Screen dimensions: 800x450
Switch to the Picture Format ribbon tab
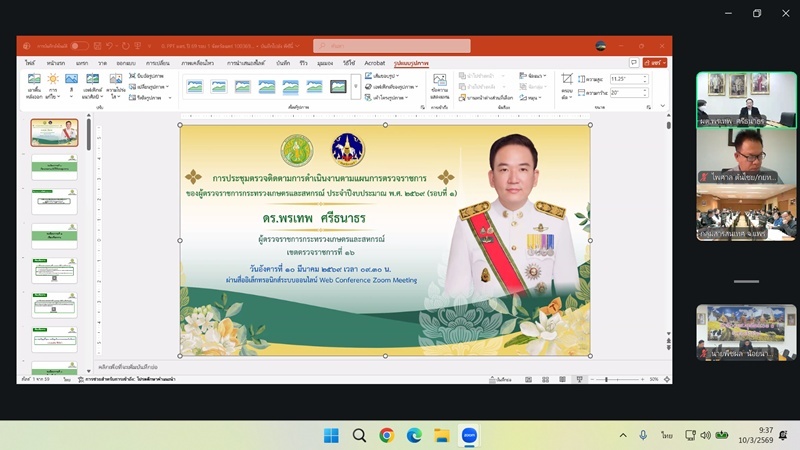click(x=411, y=63)
